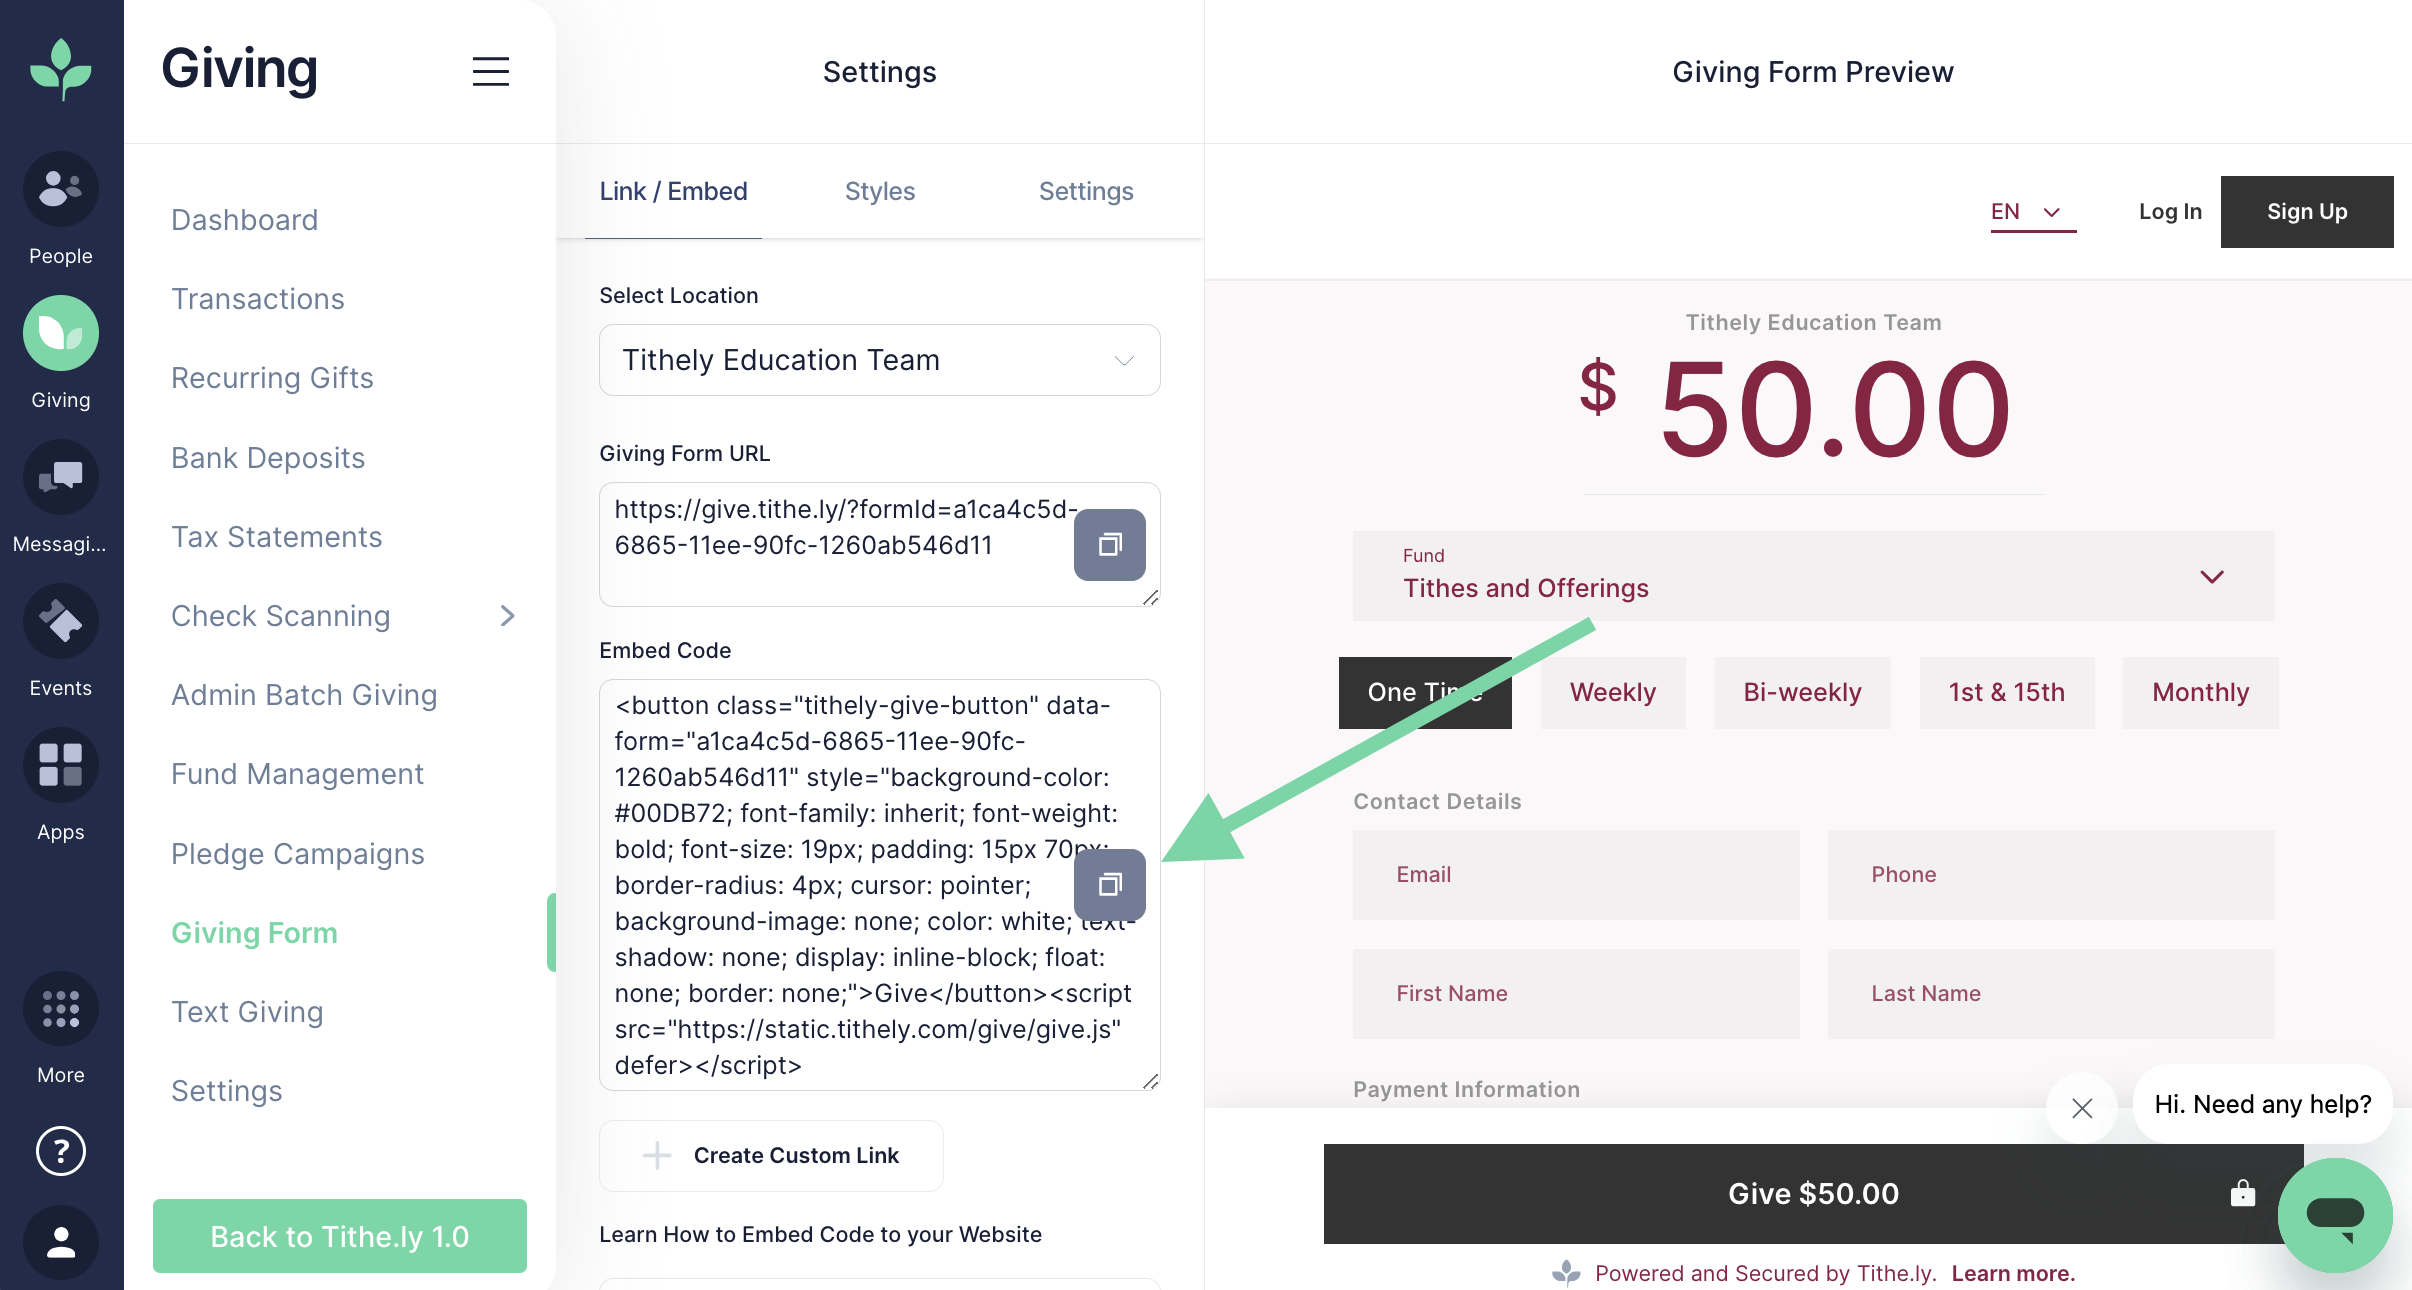Dismiss the help chat bubble
Viewport: 2412px width, 1290px height.
pos(2082,1108)
